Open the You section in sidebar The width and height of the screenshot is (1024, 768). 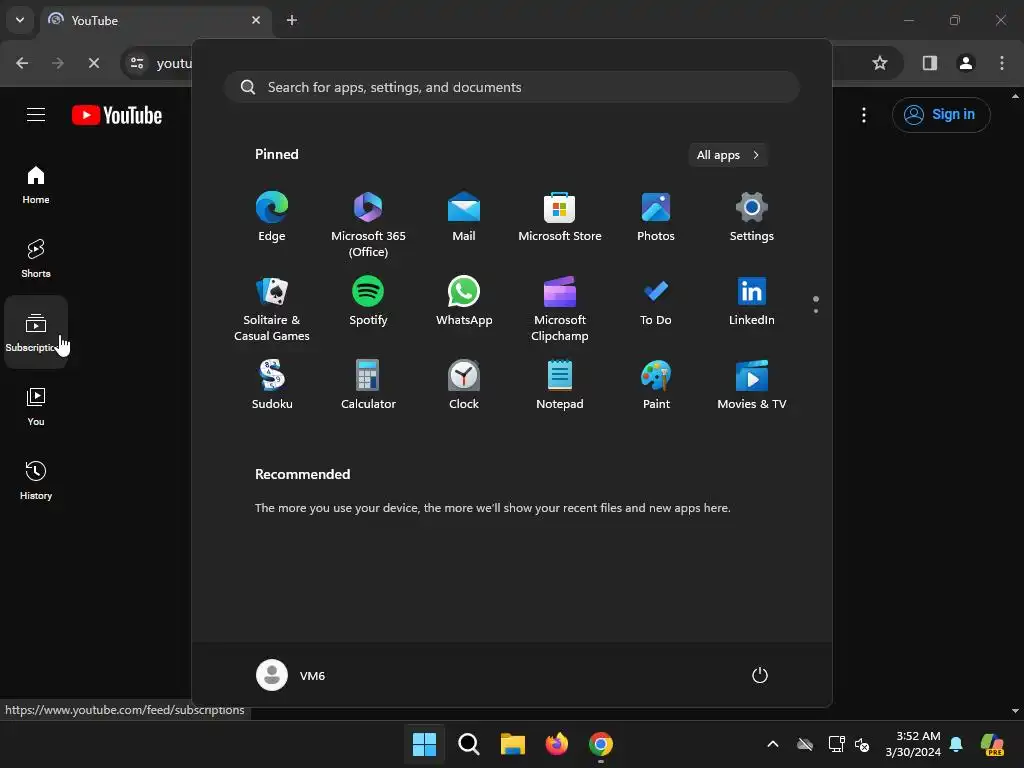[x=36, y=406]
